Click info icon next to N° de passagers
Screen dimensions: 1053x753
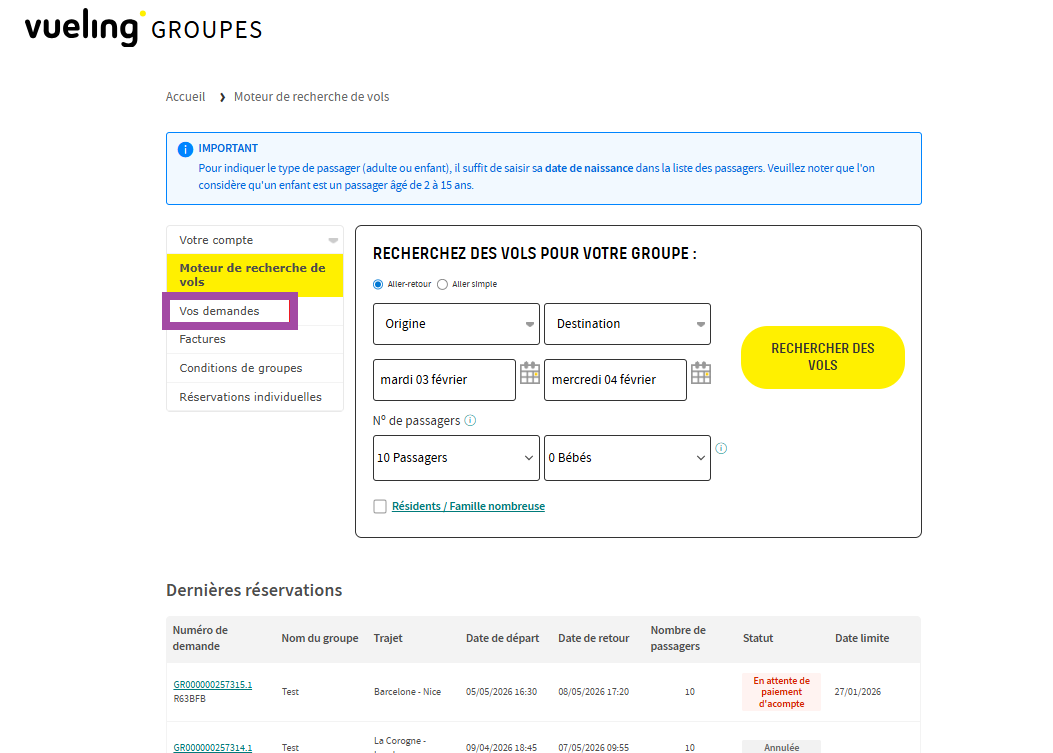[470, 421]
